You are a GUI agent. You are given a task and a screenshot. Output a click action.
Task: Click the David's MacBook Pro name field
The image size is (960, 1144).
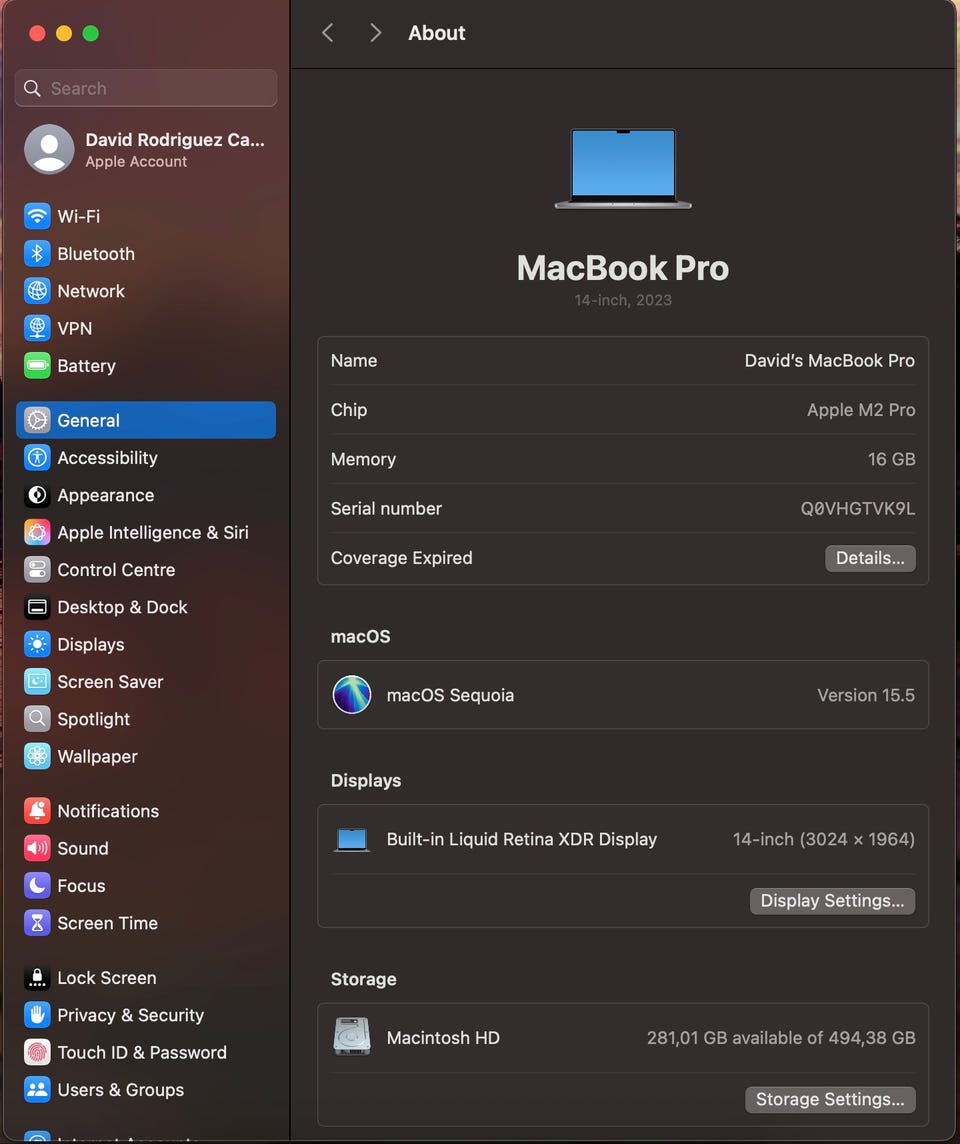[829, 360]
